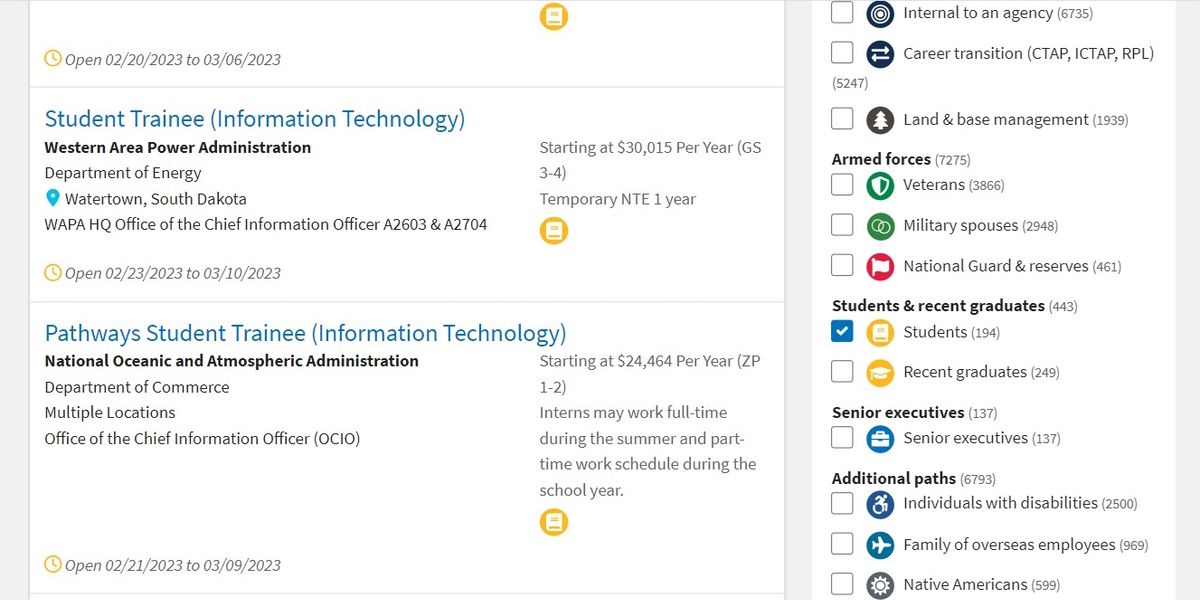Click the location pin beside Watertown, South Dakota
The image size is (1200, 600).
[53, 199]
